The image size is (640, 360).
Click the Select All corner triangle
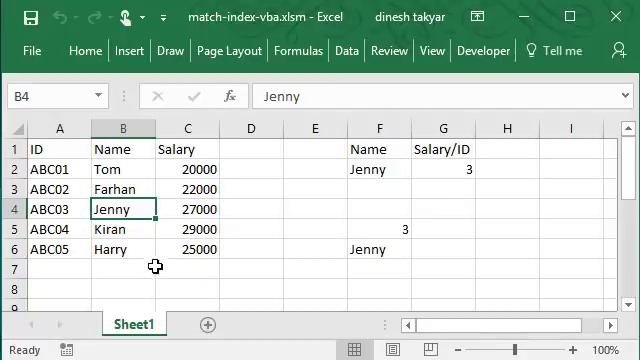click(18, 129)
